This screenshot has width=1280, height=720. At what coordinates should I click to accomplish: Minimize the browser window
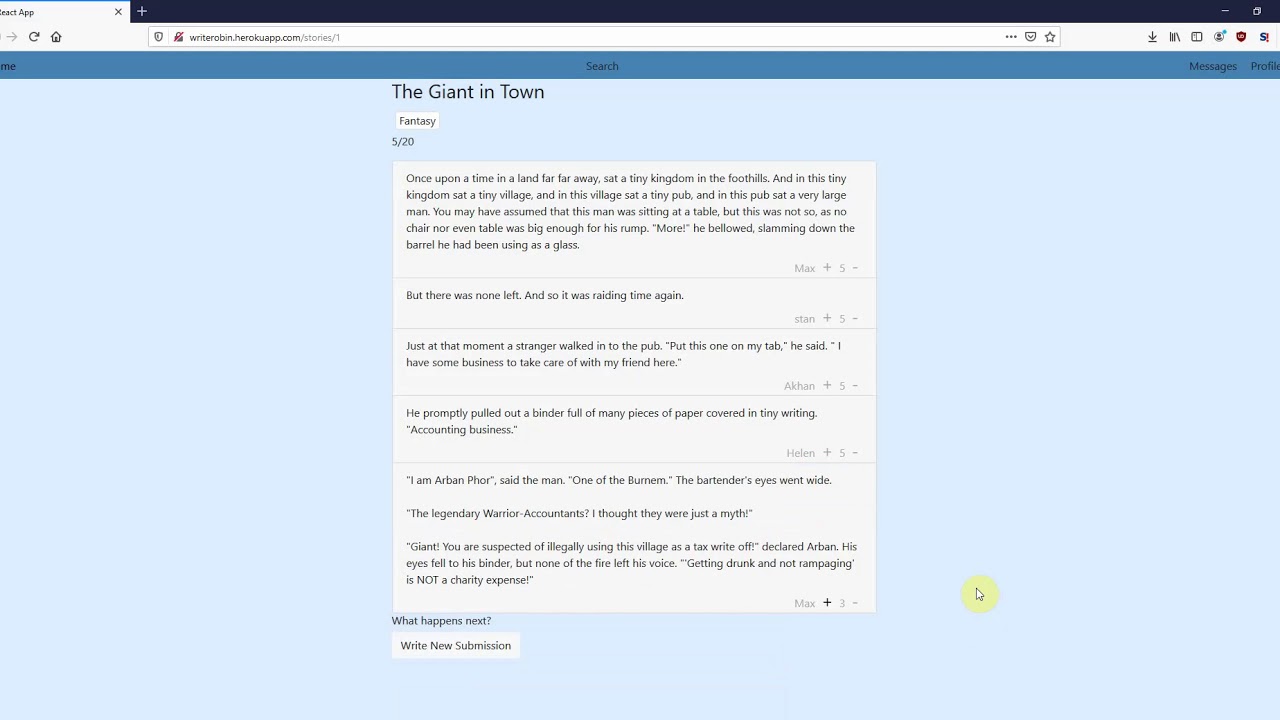click(1225, 11)
